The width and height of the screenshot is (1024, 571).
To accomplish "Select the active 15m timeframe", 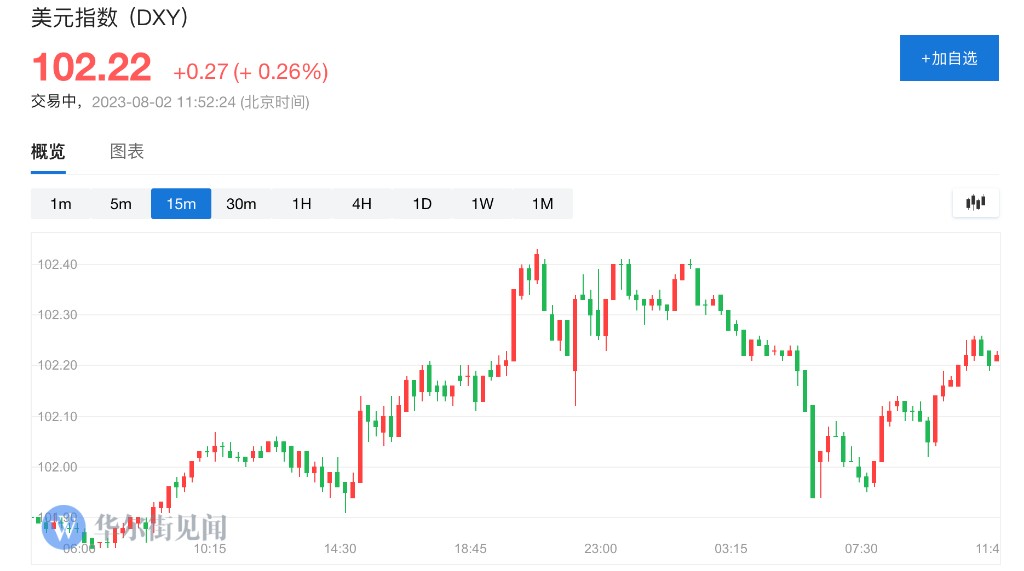I will pyautogui.click(x=181, y=204).
